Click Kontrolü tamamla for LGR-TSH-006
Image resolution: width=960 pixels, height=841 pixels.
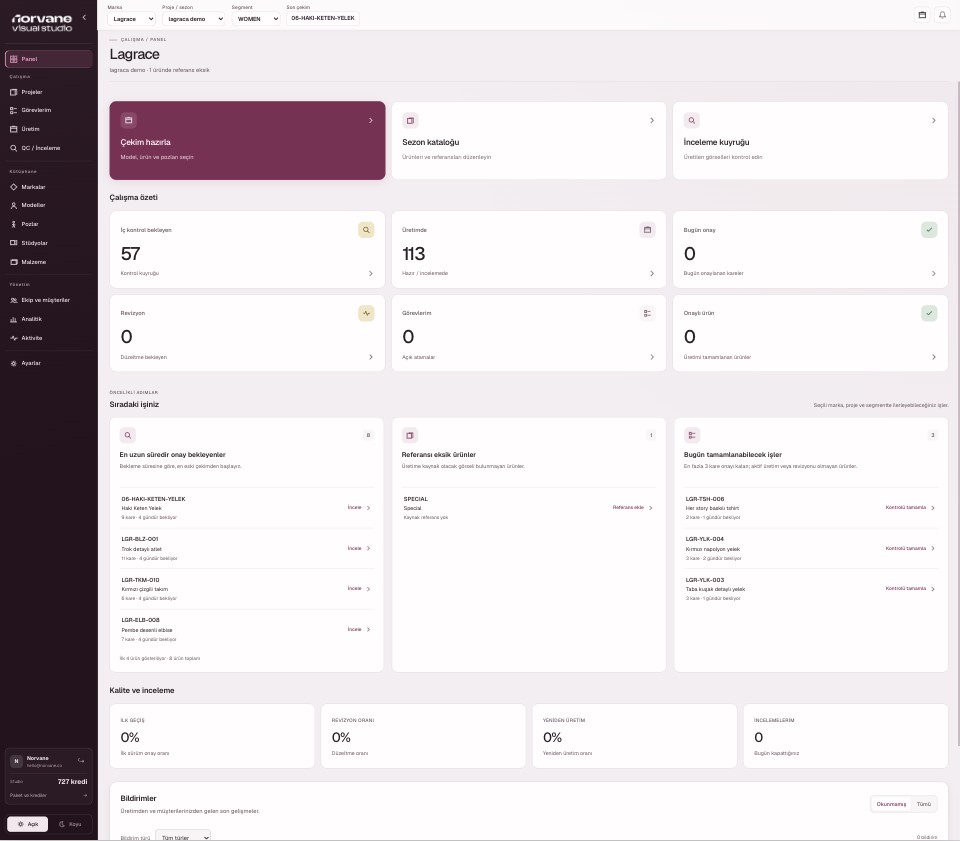[x=910, y=507]
